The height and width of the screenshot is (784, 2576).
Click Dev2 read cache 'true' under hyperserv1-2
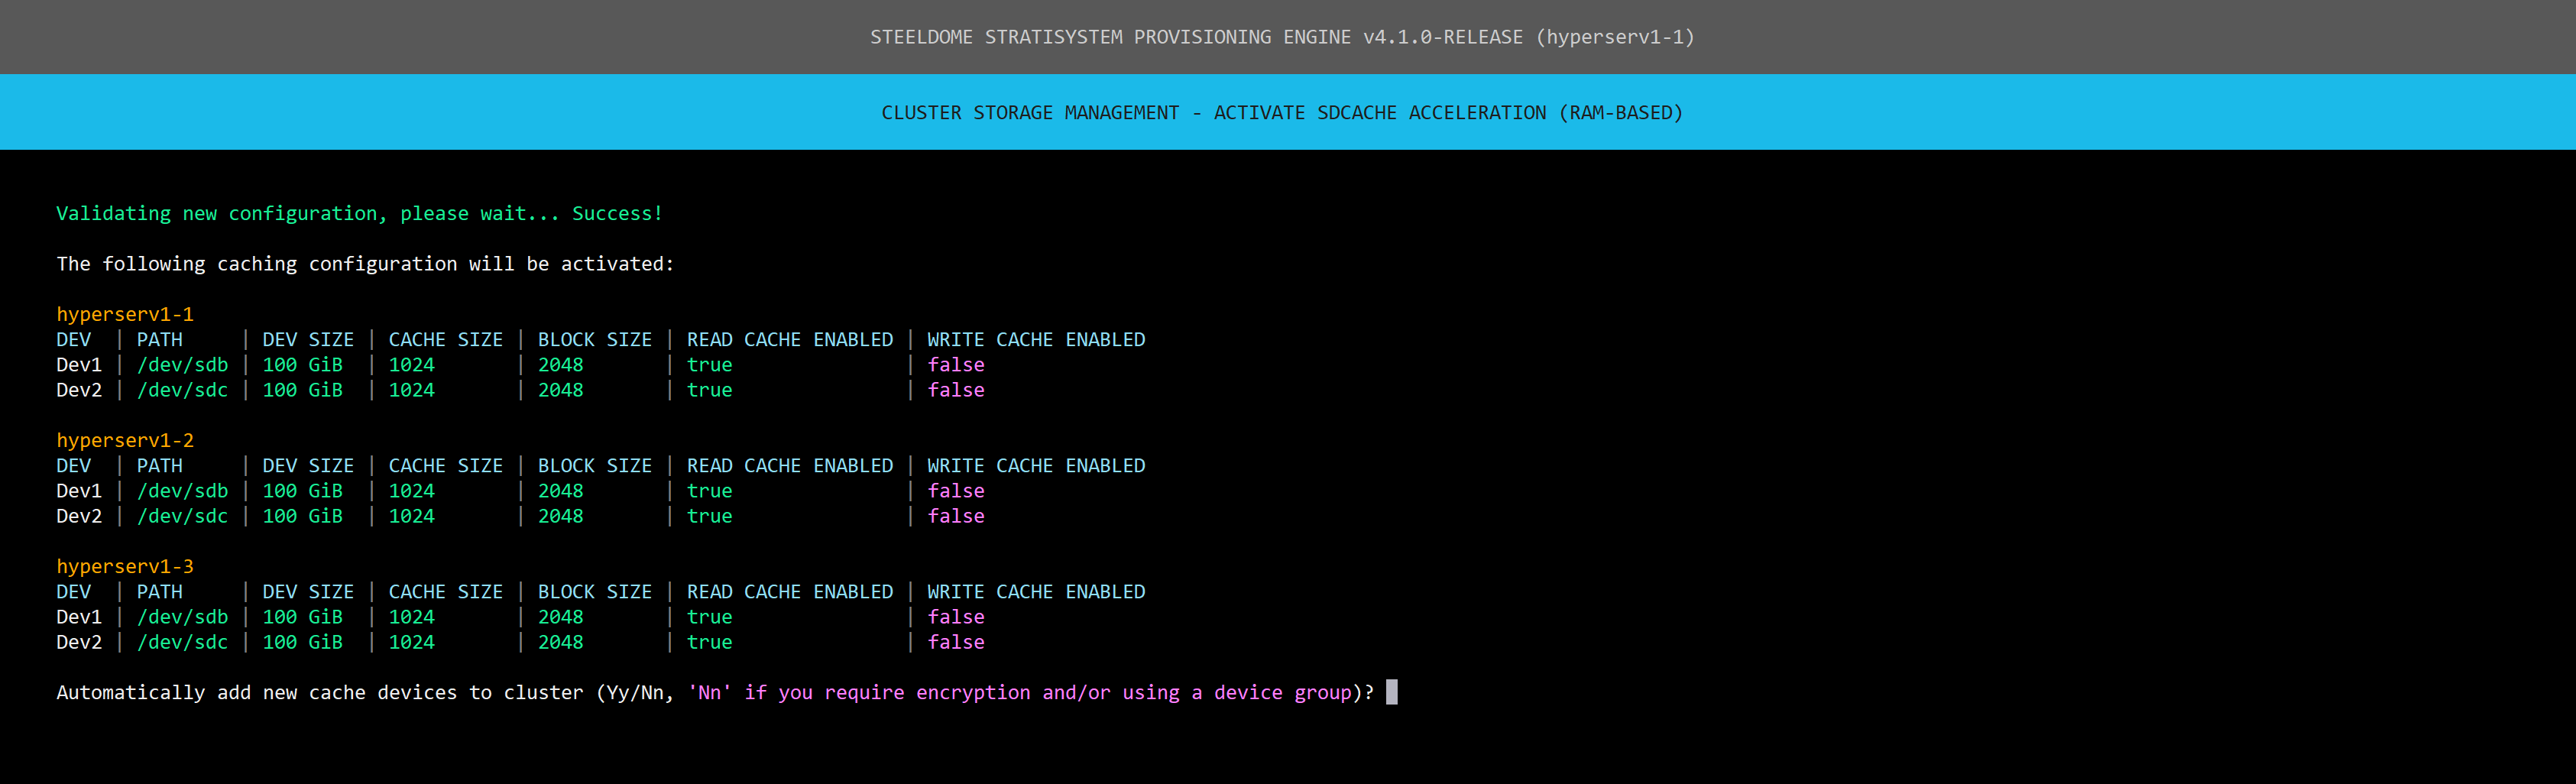click(x=709, y=516)
